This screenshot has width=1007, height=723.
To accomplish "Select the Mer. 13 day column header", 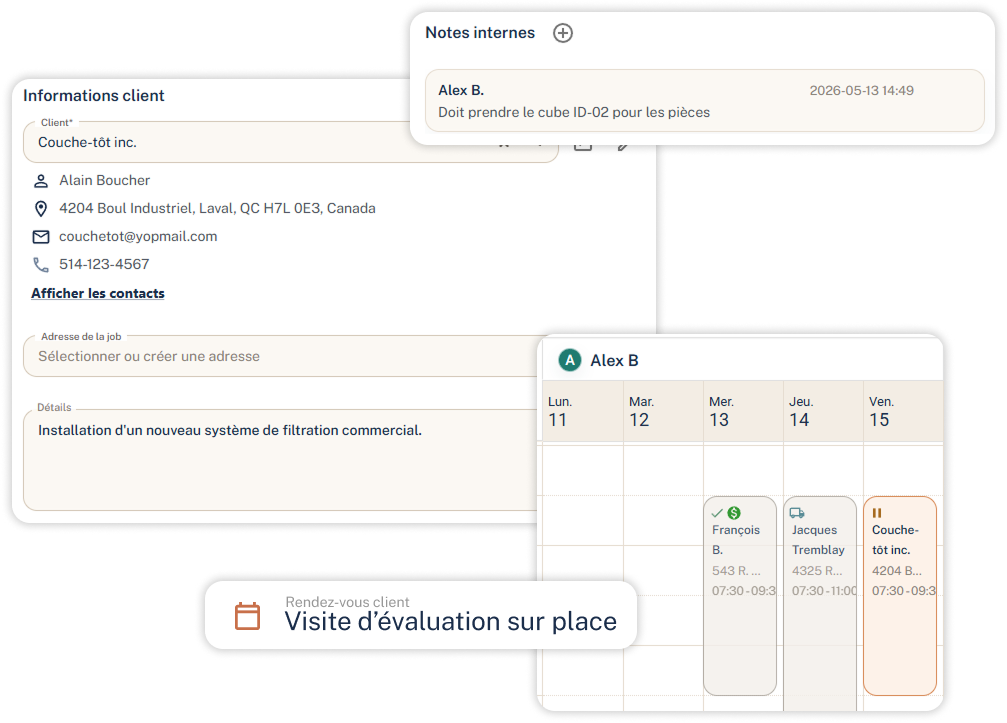I will [x=744, y=411].
